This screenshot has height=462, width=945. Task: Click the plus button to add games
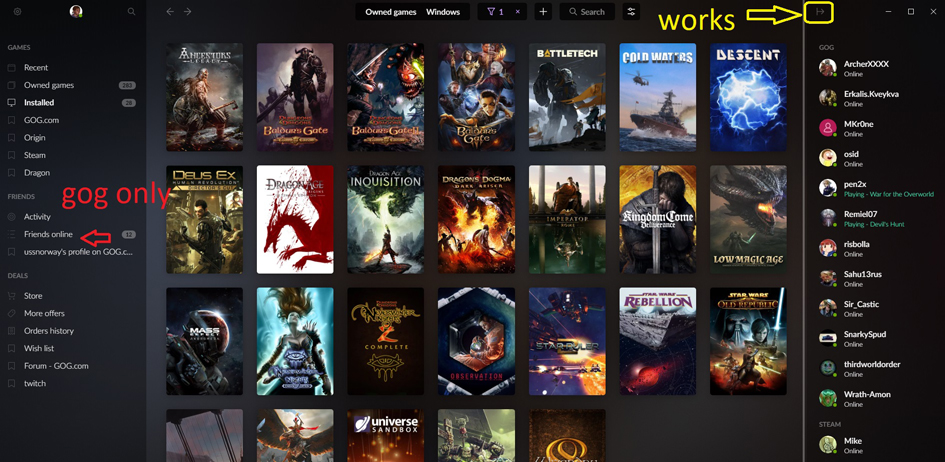tap(543, 11)
